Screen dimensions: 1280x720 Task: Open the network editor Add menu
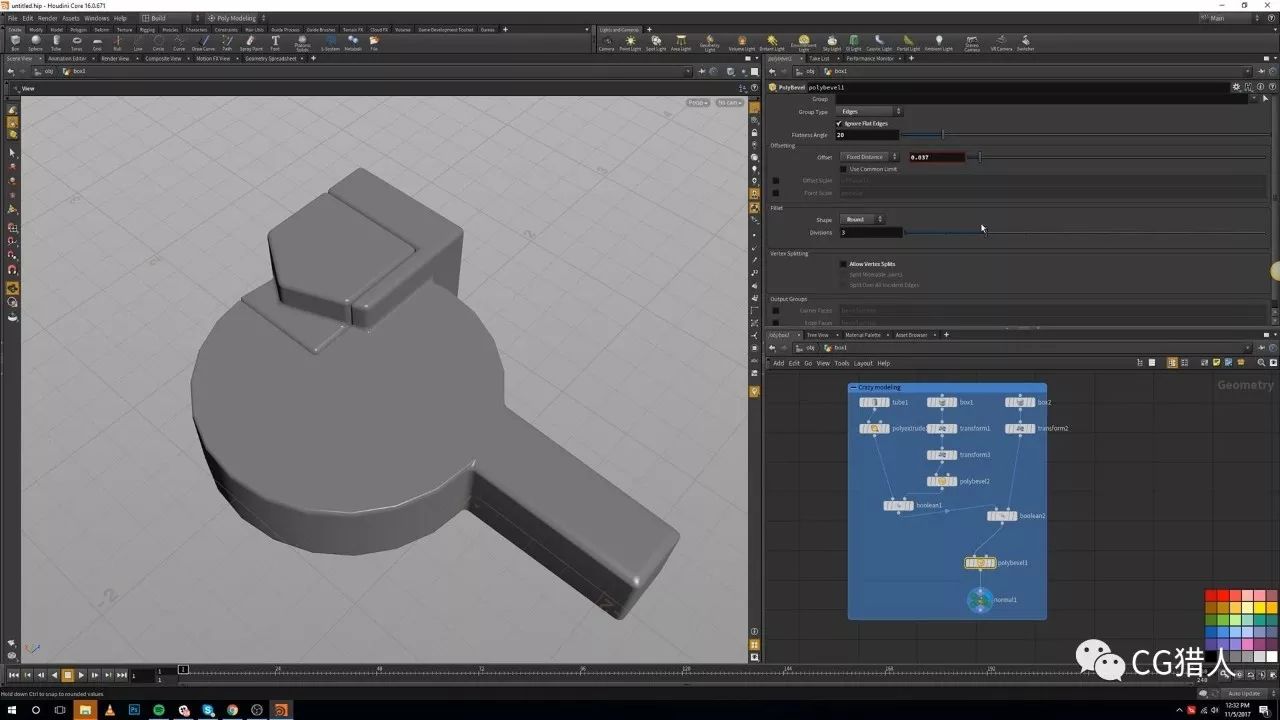click(x=778, y=363)
